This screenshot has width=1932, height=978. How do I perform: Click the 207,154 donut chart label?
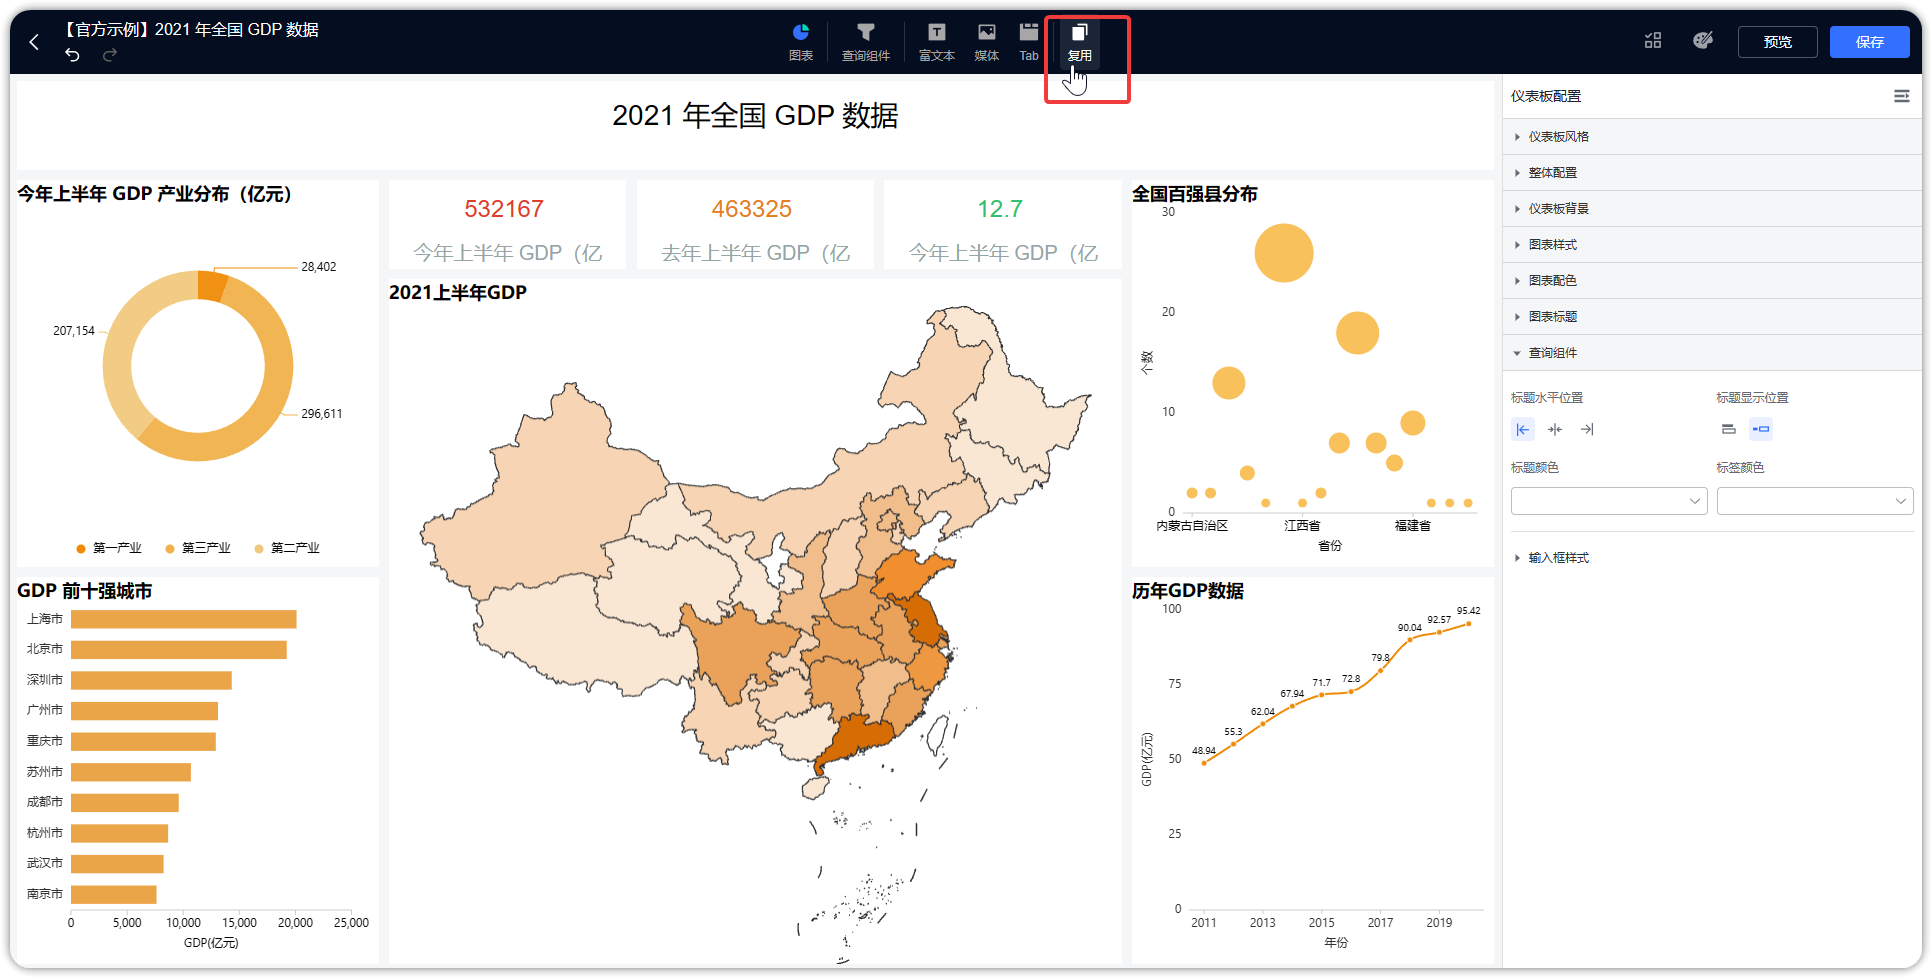74,331
